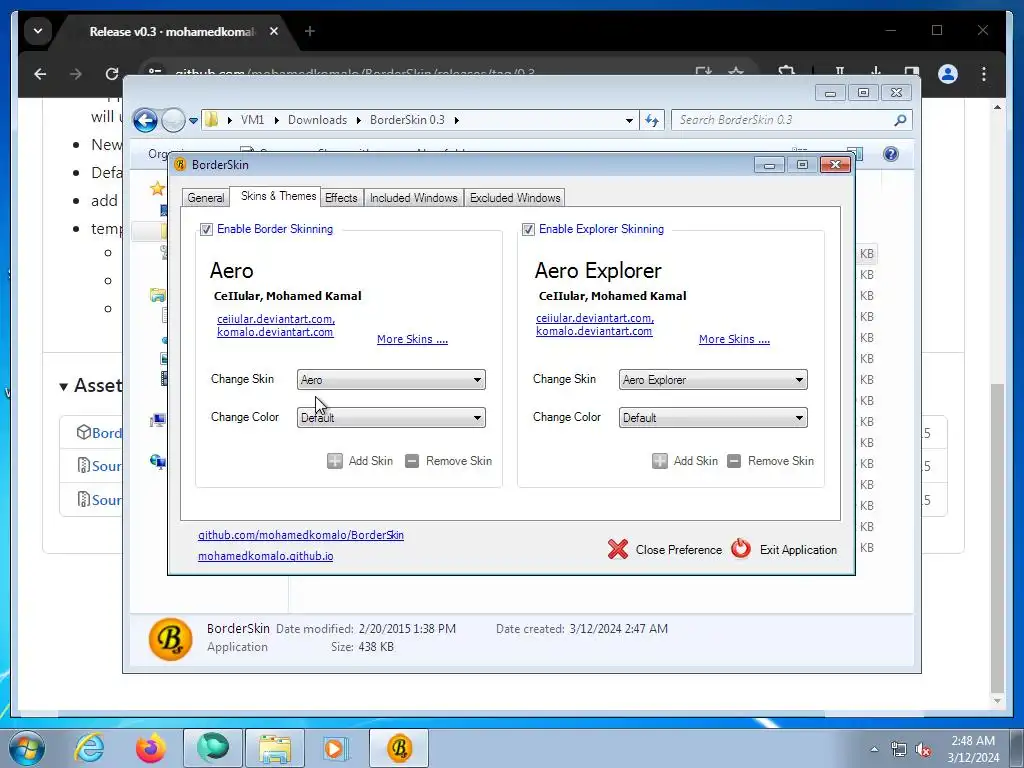
Task: Open border Change Color Default dropdown
Action: (x=391, y=417)
